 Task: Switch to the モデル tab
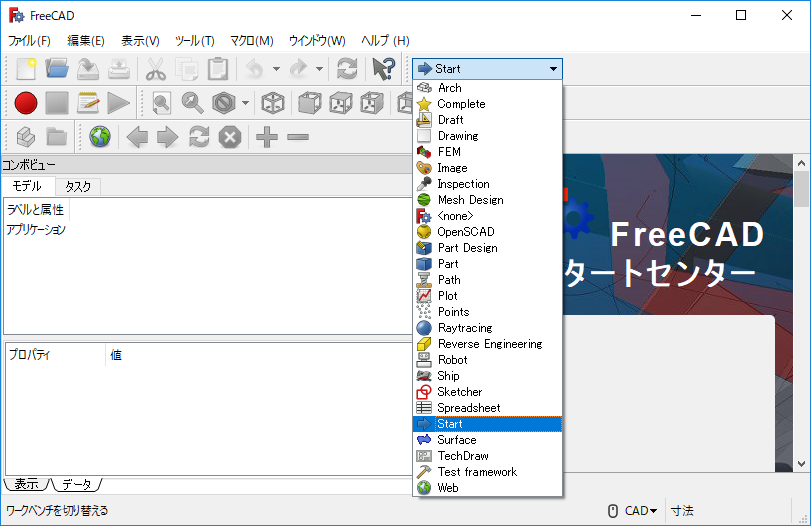click(27, 186)
